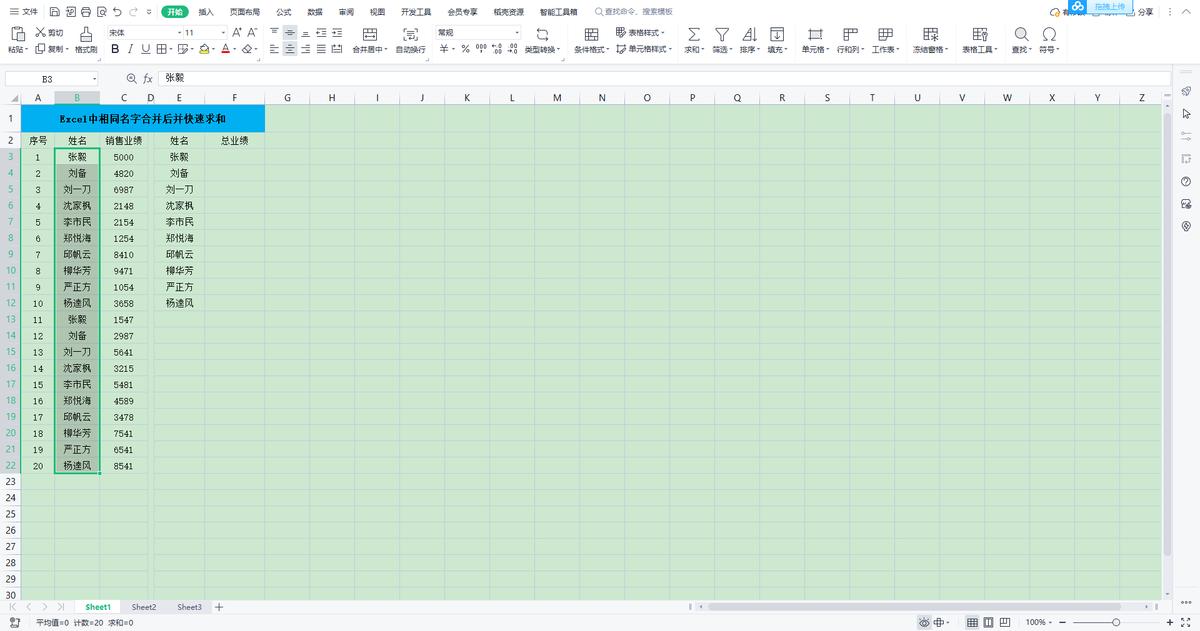The height and width of the screenshot is (631, 1200).
Task: Click Freeze Panes (冻结窗格) icon
Action: (x=931, y=34)
